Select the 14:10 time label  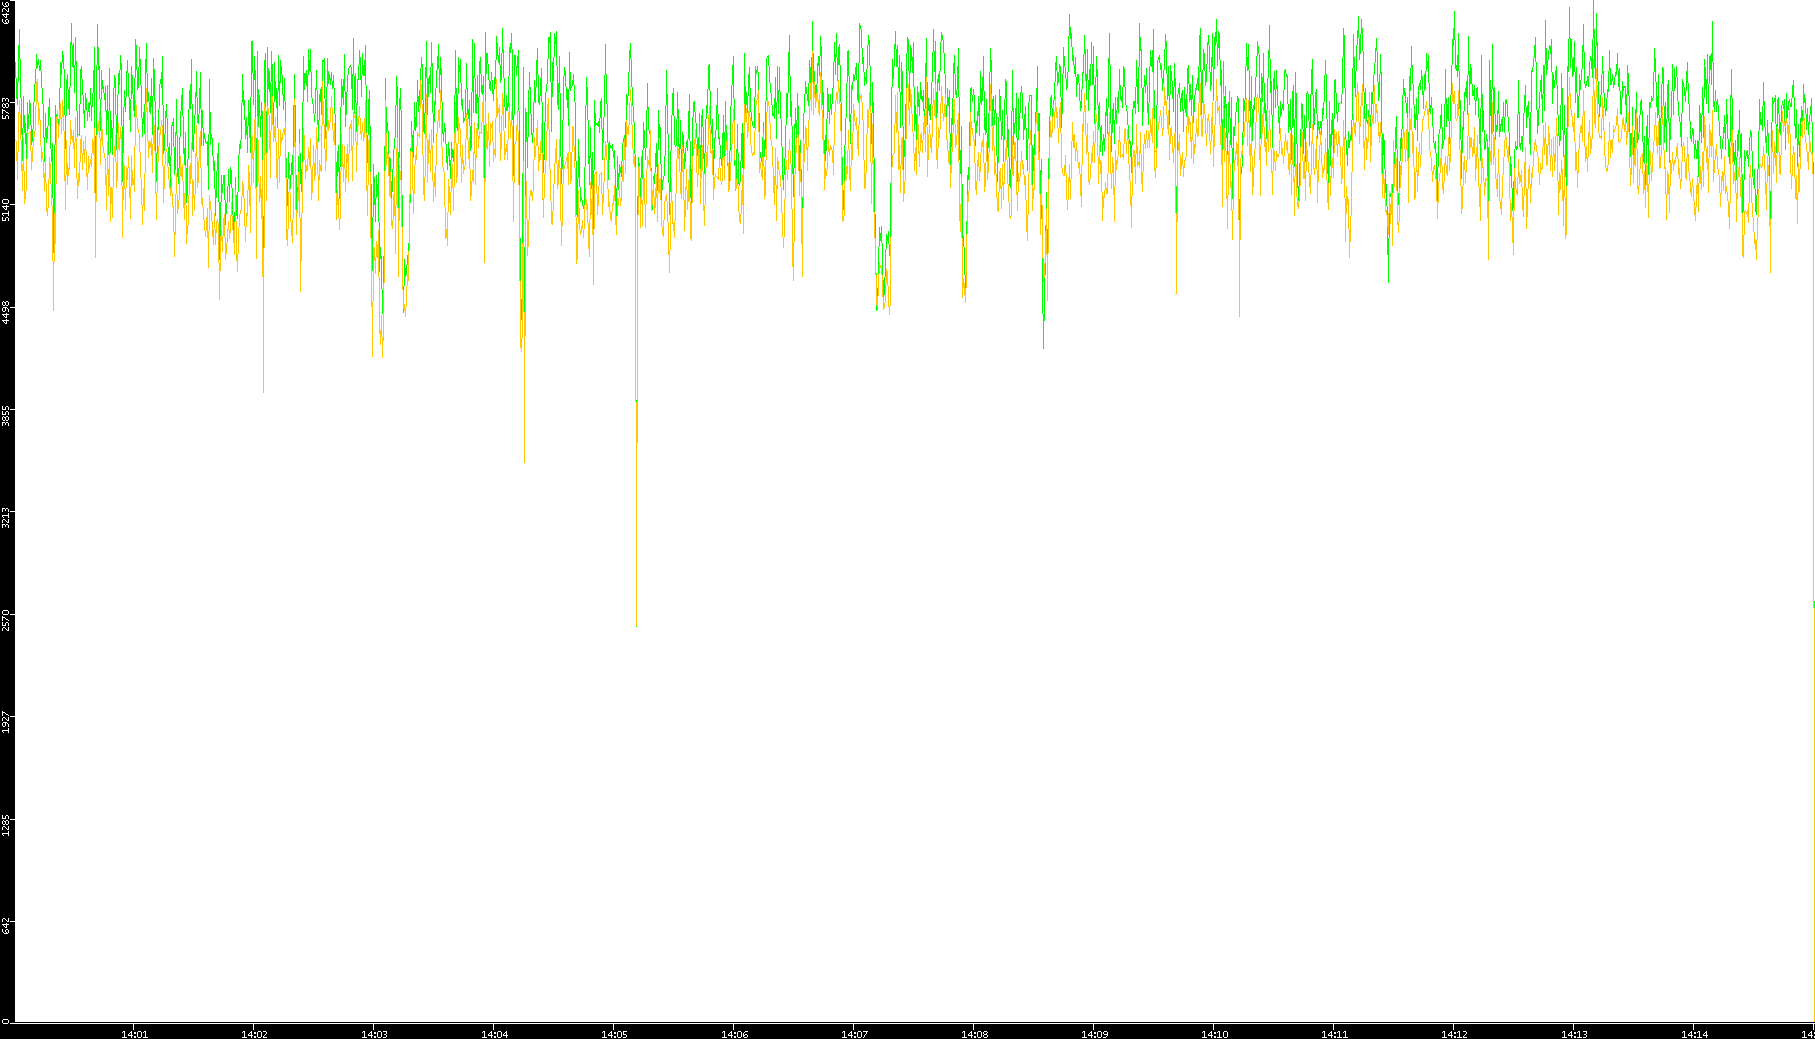point(1214,1034)
